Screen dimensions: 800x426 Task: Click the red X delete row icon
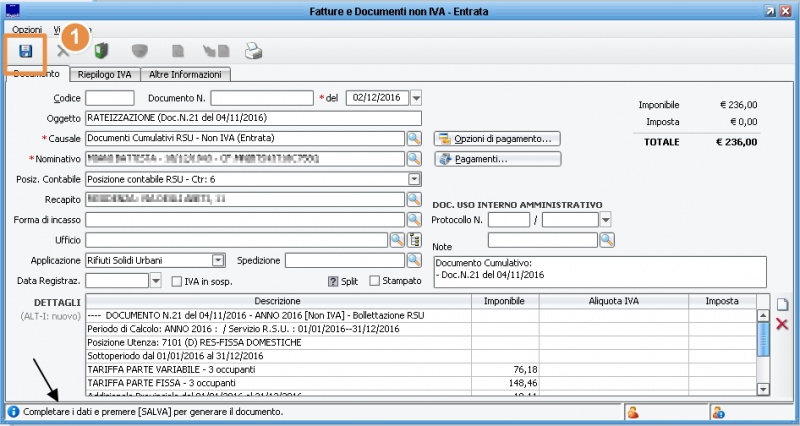tap(782, 324)
